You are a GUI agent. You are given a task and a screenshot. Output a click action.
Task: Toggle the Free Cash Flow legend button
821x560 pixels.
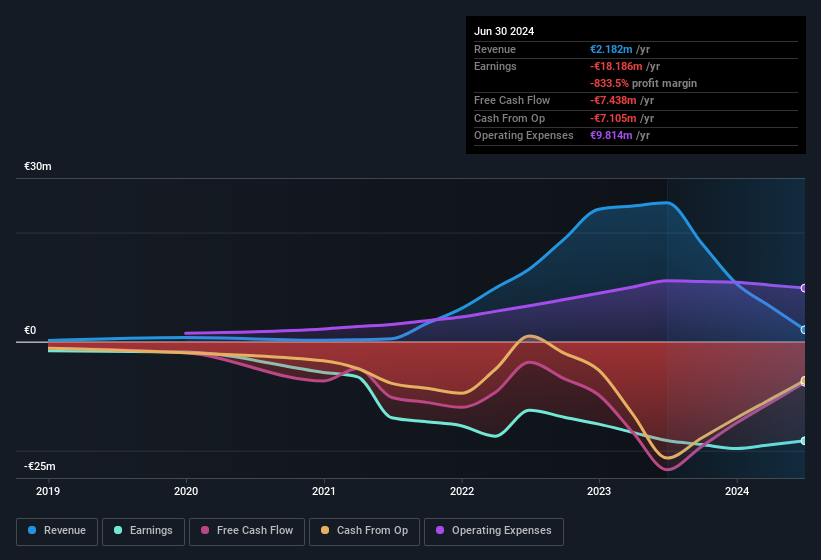[x=247, y=531]
